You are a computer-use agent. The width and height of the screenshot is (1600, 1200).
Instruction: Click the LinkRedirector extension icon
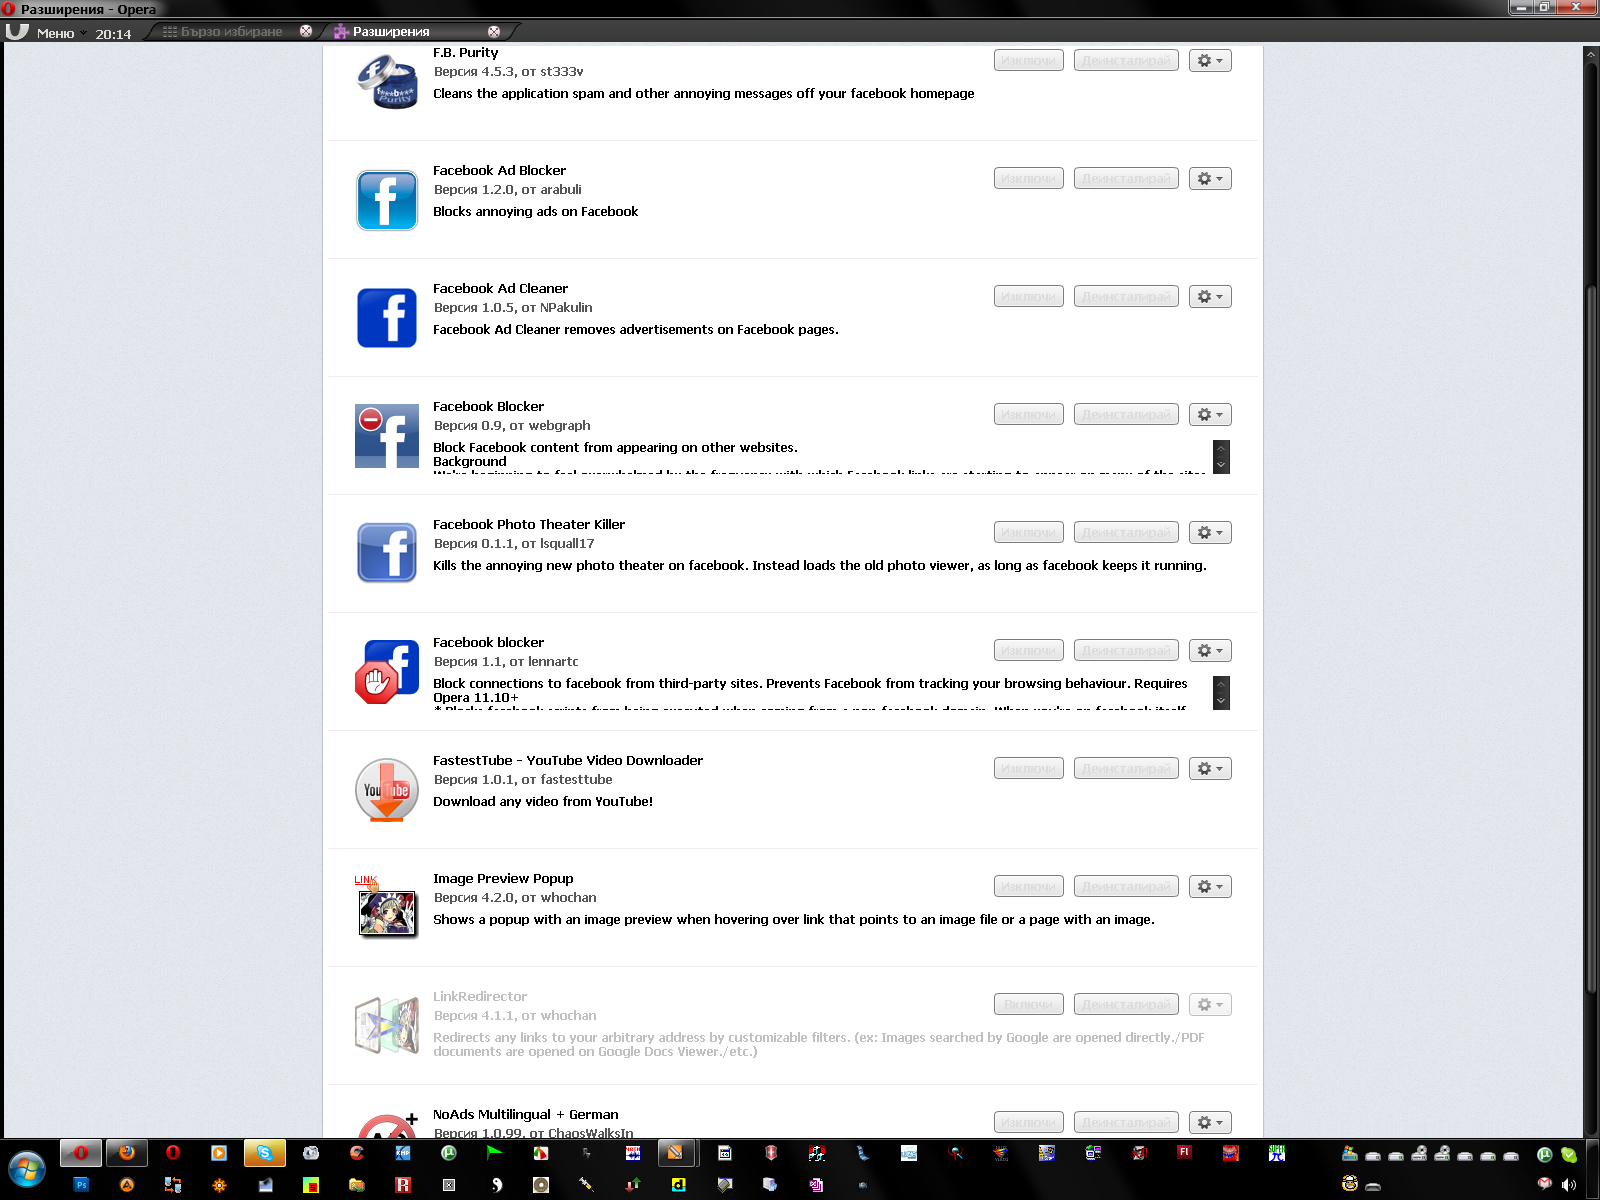(x=387, y=1025)
